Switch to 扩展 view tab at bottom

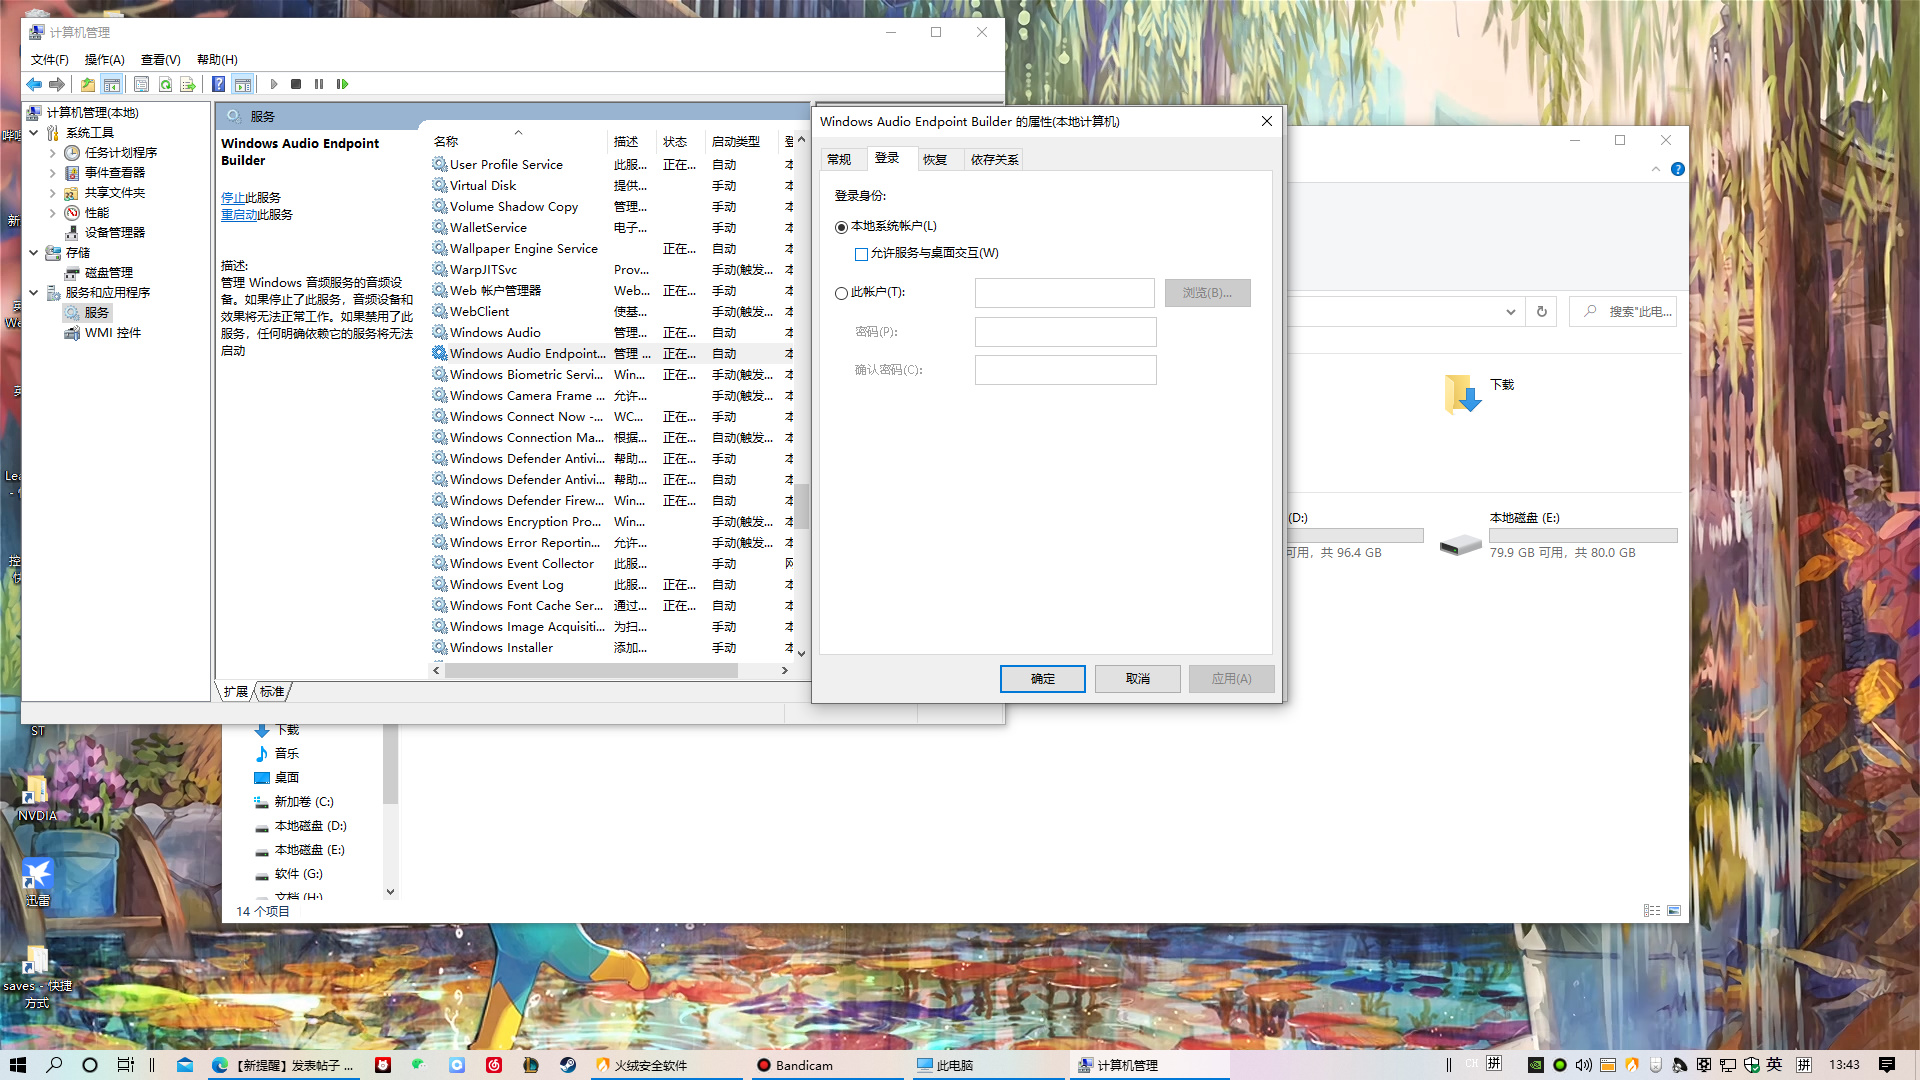tap(236, 692)
